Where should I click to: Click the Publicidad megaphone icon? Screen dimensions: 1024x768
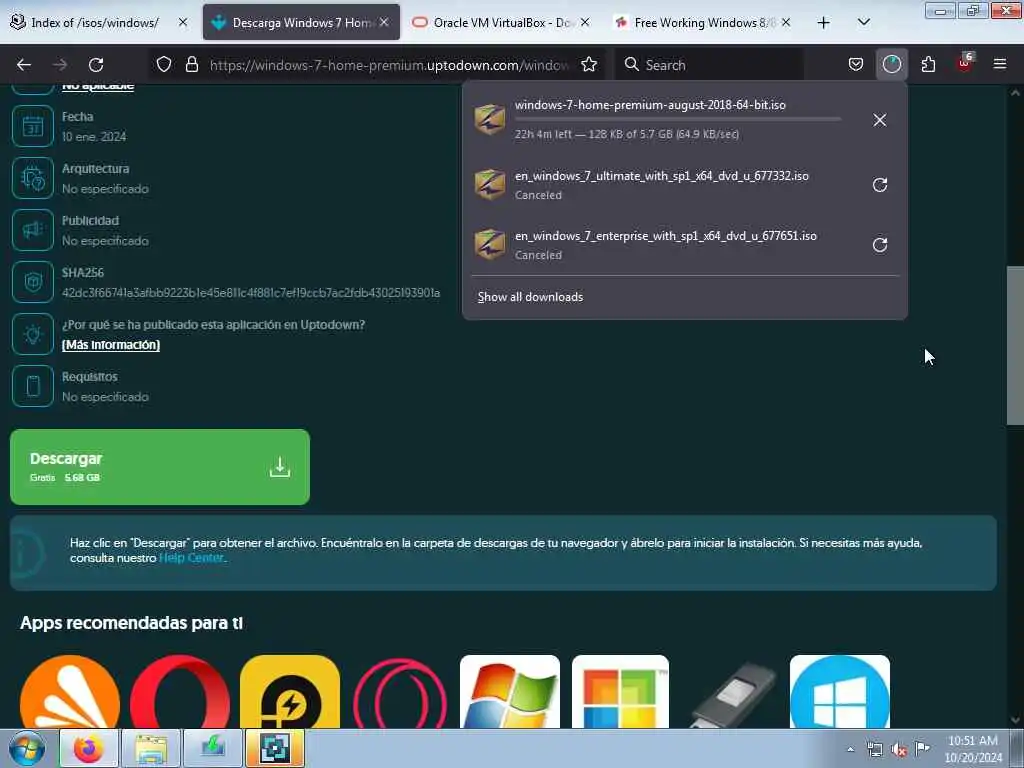pos(33,230)
